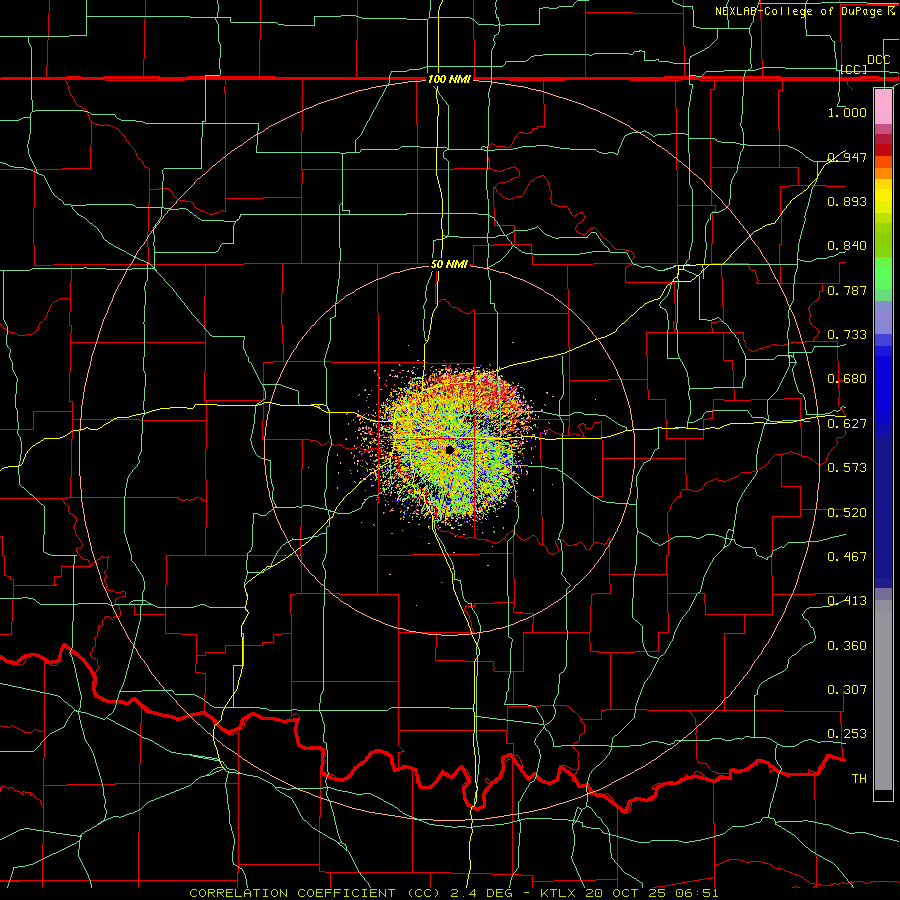Click the Correlation Coefficient caption at bottom

[x=453, y=893]
